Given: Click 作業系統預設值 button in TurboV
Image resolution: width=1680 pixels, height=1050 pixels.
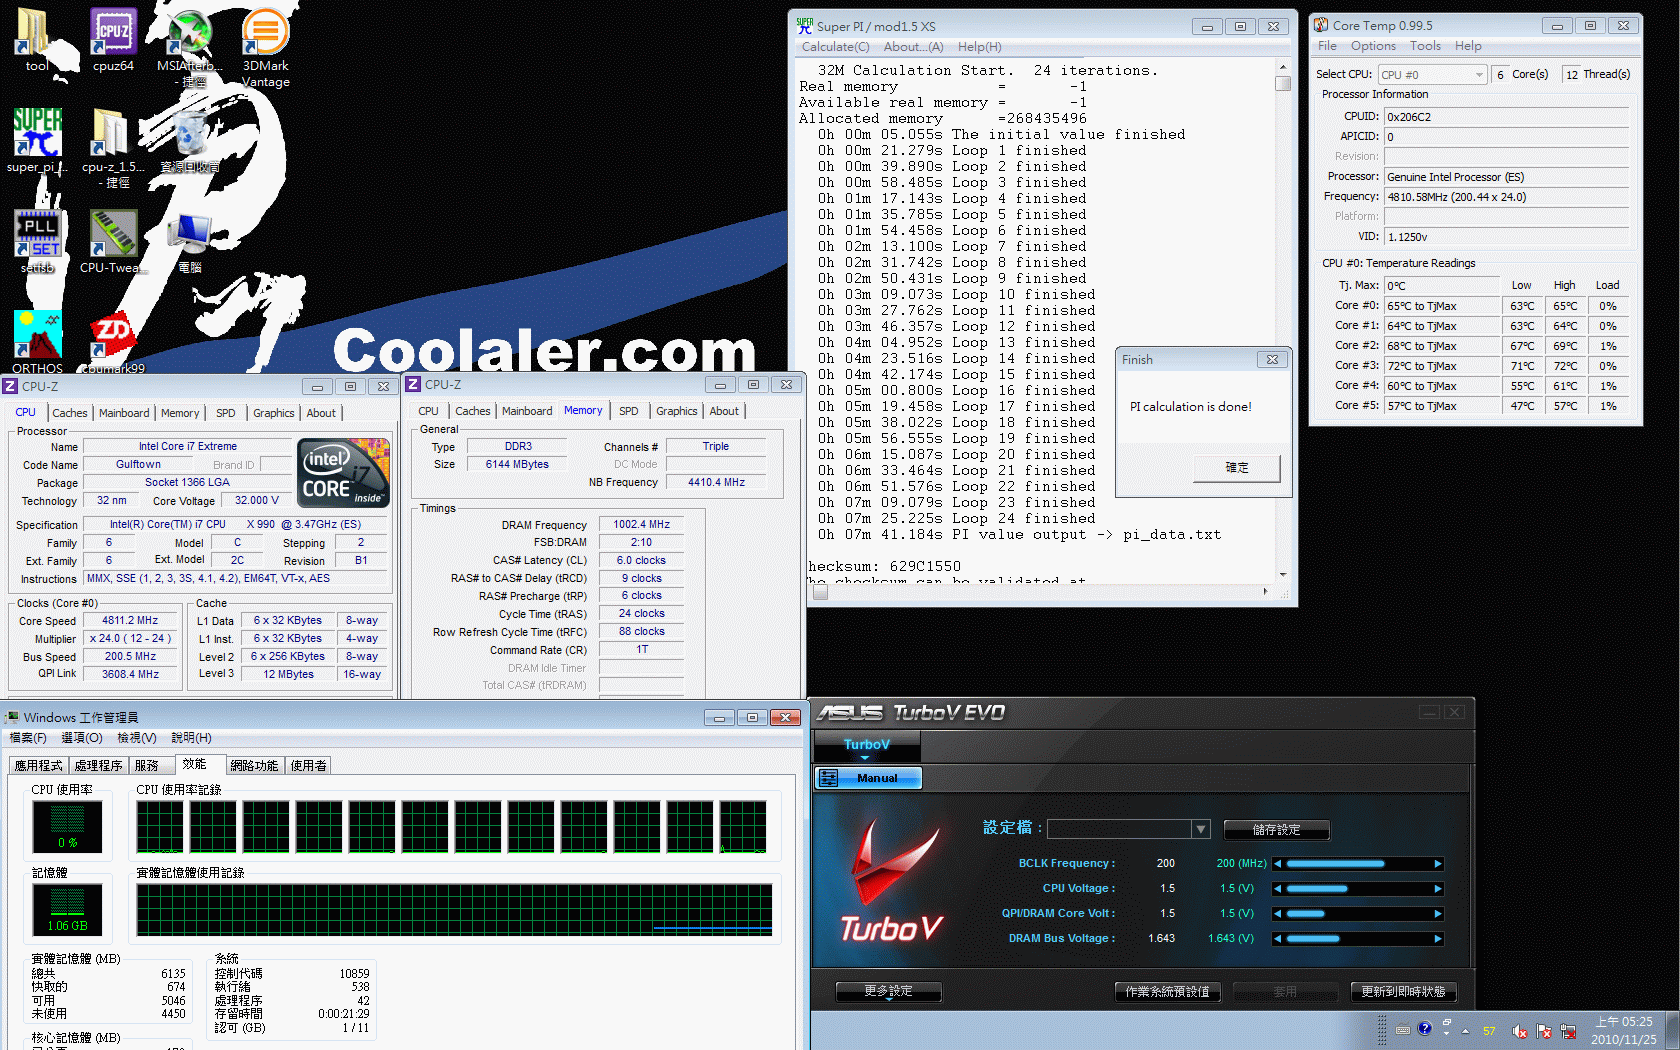Looking at the screenshot, I should (x=1167, y=991).
